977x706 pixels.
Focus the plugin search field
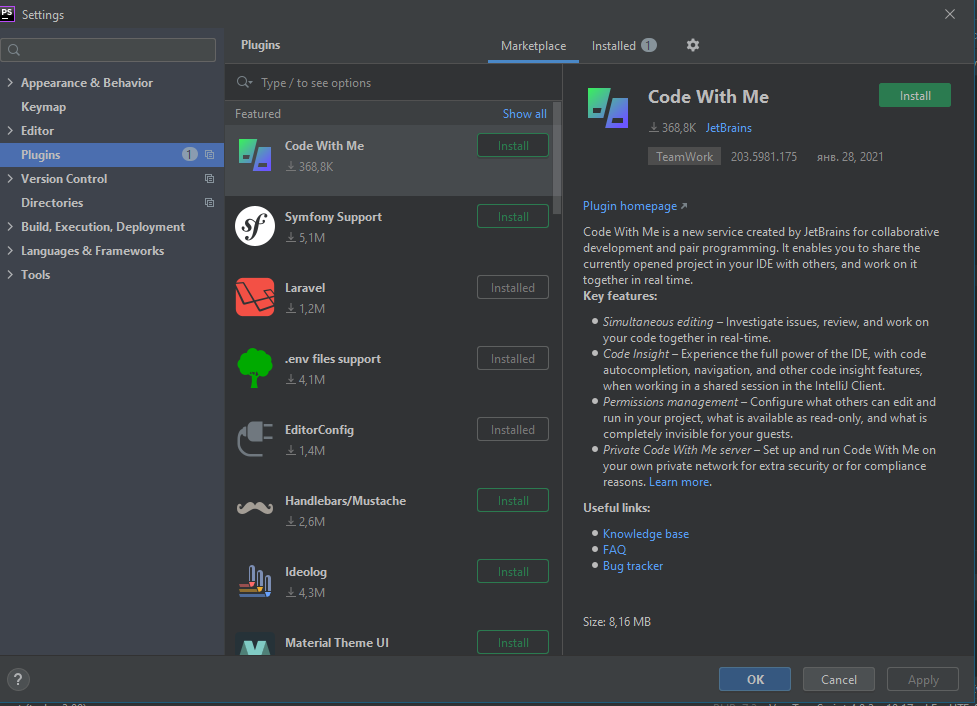(394, 82)
